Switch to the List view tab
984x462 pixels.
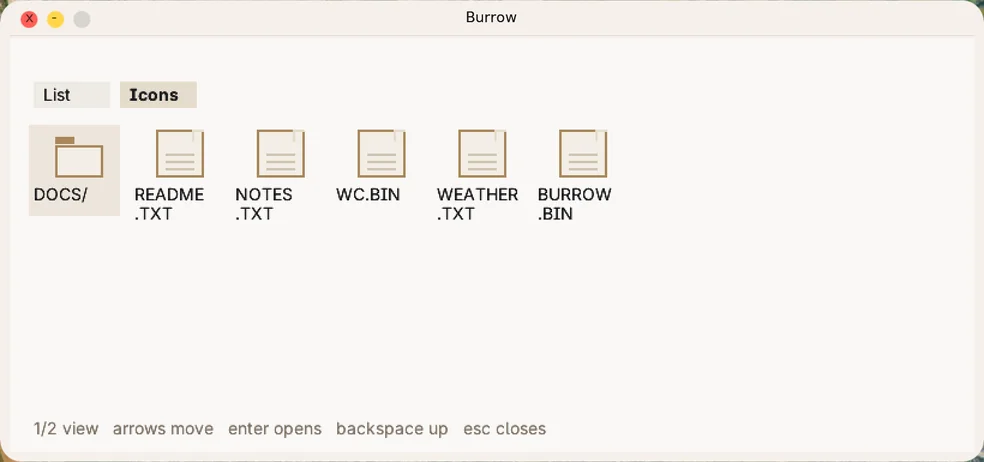72,95
